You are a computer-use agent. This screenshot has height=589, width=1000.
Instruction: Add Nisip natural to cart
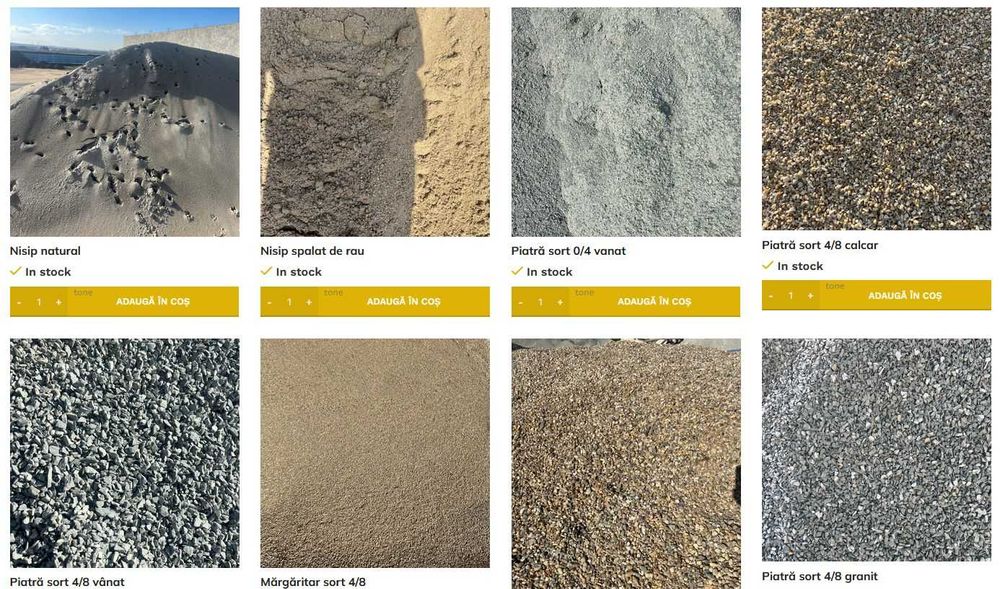pos(153,302)
